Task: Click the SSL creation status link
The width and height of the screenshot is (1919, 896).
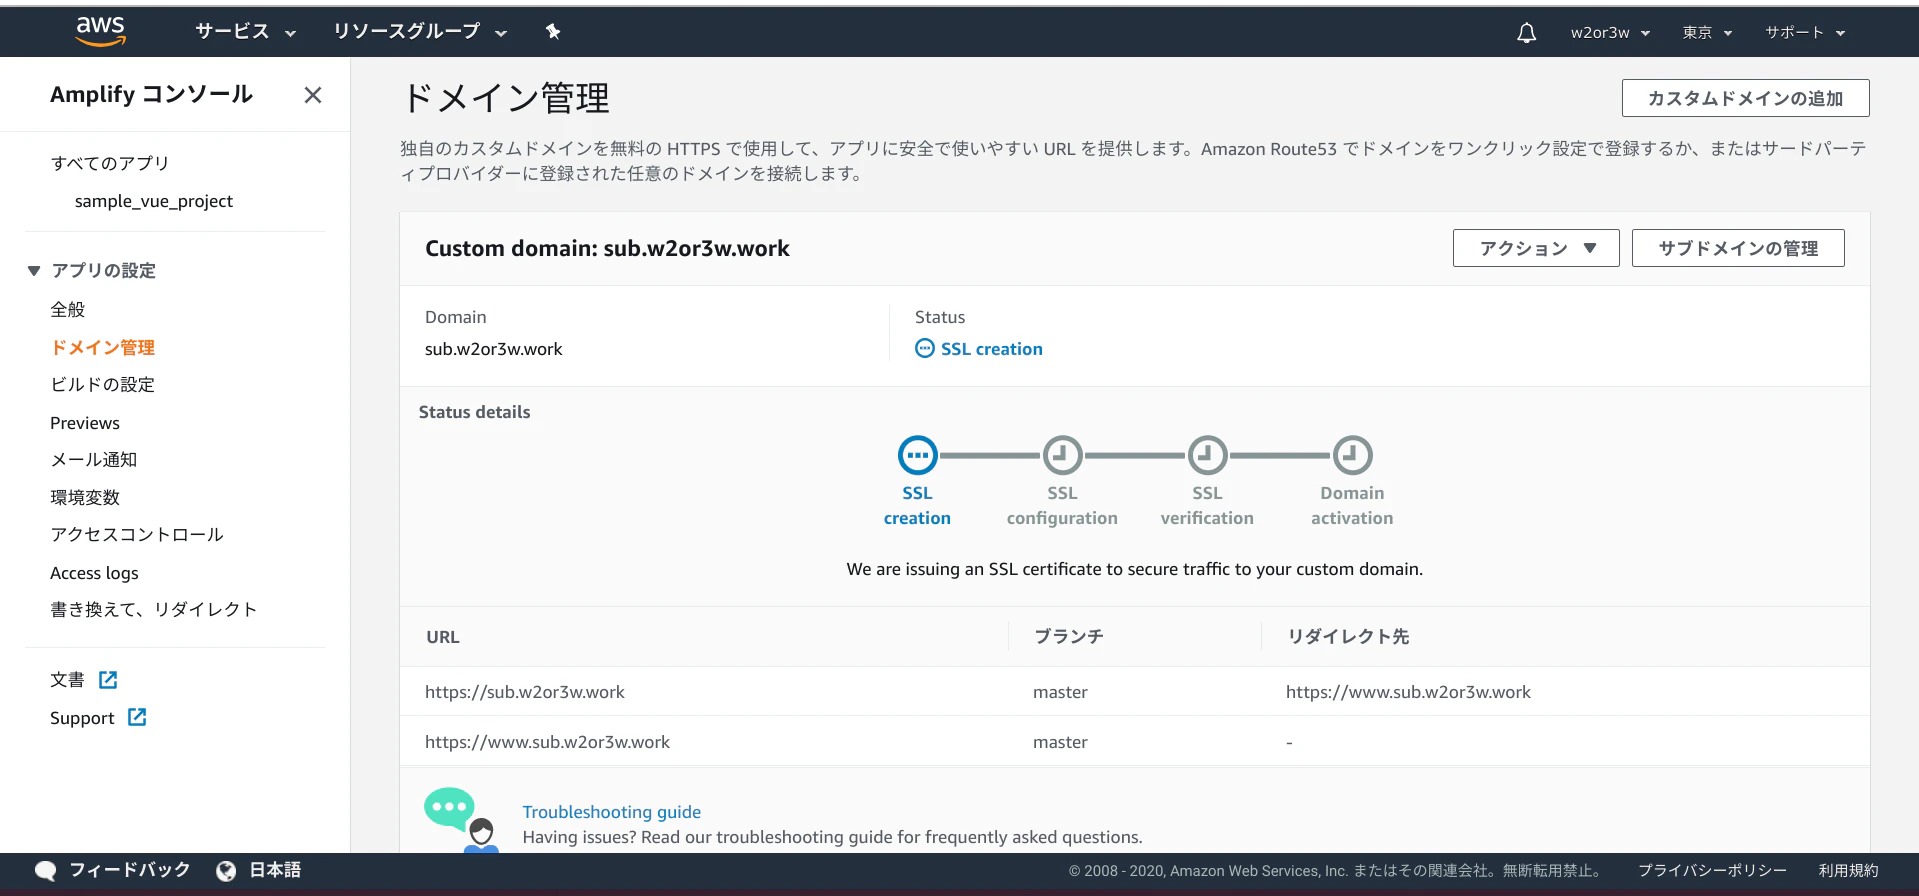Action: [x=992, y=349]
